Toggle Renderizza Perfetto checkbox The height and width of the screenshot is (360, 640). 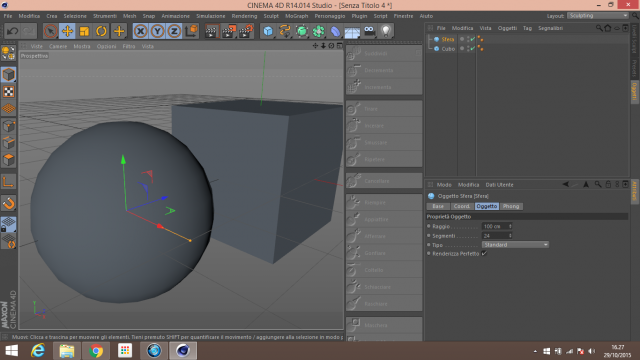coord(484,253)
